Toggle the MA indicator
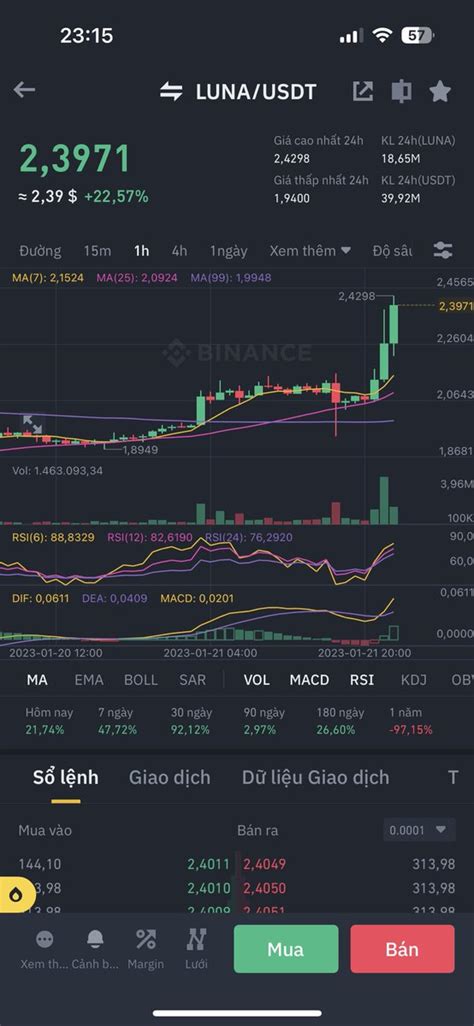The image size is (474, 1026). [x=37, y=680]
